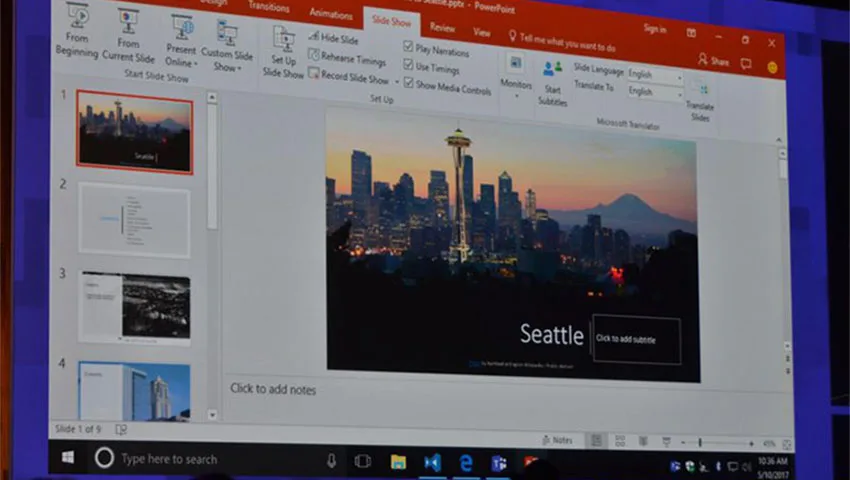Select slide 4 thumbnail
This screenshot has width=850, height=480.
pyautogui.click(x=134, y=392)
